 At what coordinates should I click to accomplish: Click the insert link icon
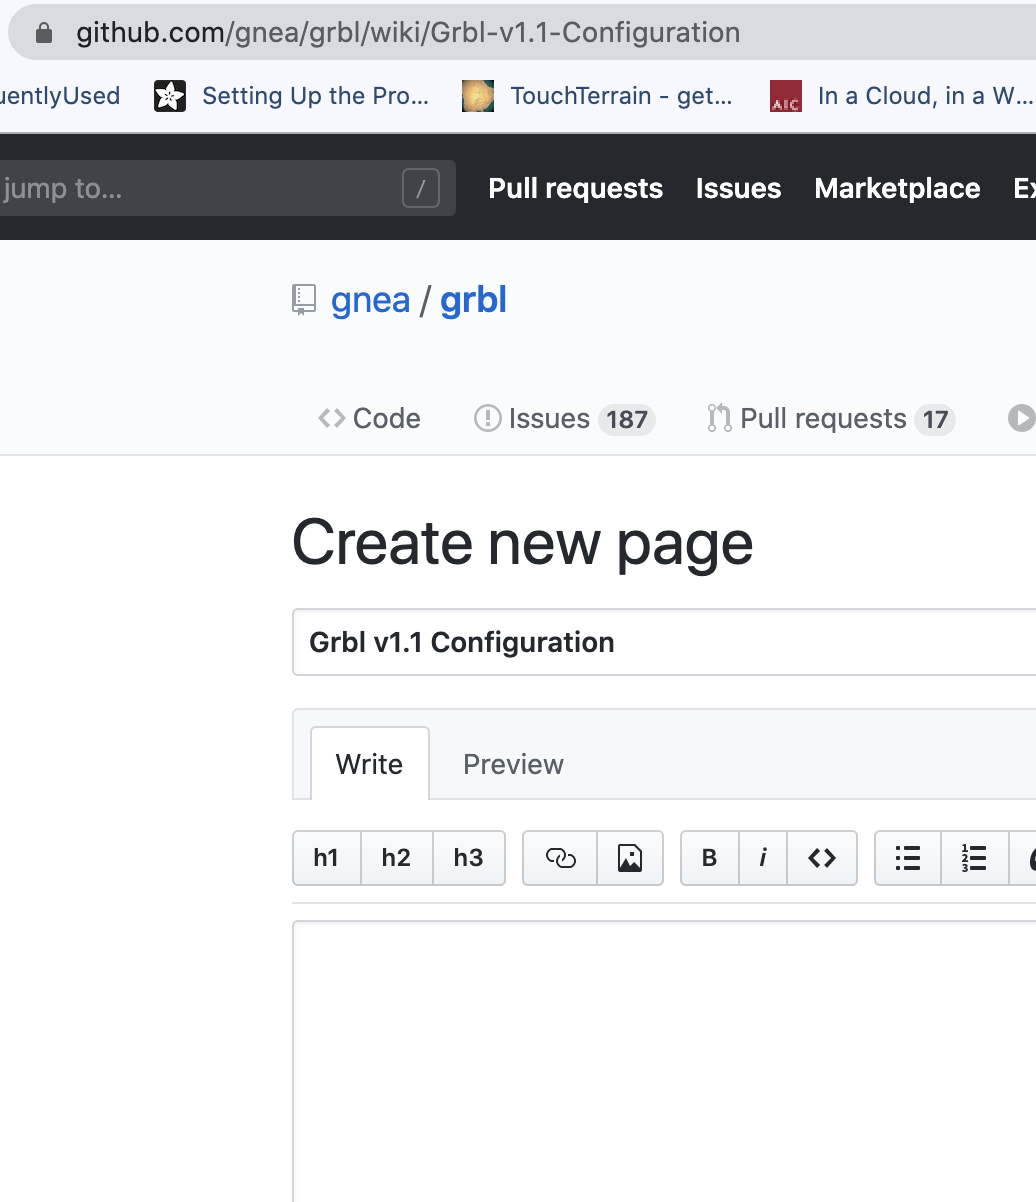560,858
